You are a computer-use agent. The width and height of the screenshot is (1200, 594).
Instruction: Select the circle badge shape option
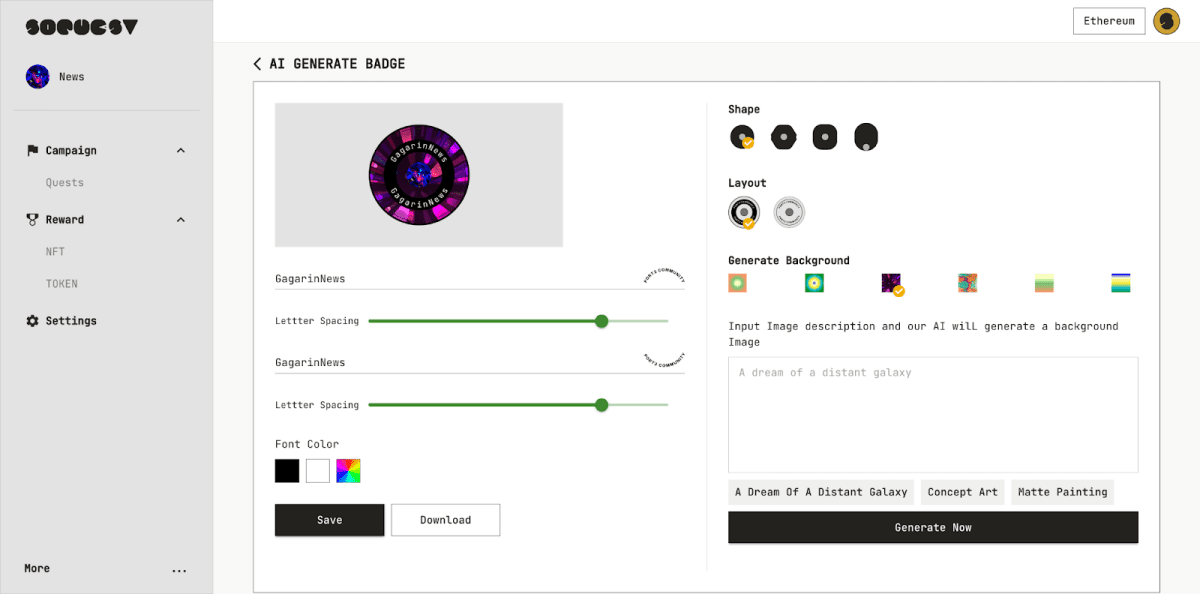click(x=741, y=137)
